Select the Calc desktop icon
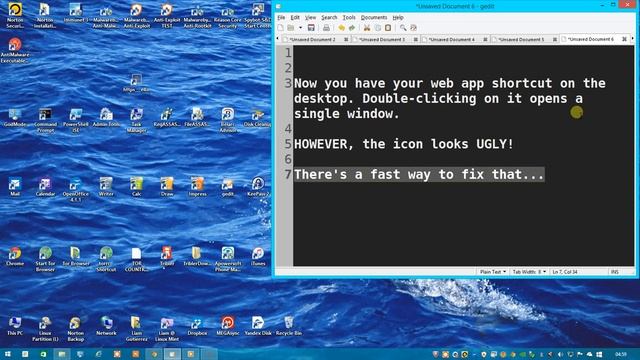640x360 pixels. (x=136, y=187)
